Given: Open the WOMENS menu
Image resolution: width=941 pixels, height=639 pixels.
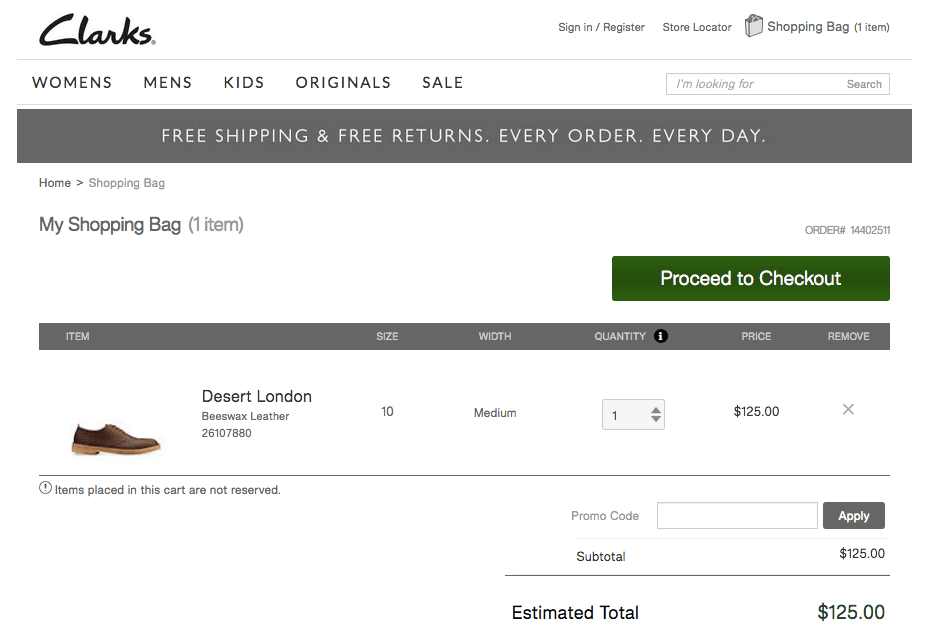Looking at the screenshot, I should [72, 83].
